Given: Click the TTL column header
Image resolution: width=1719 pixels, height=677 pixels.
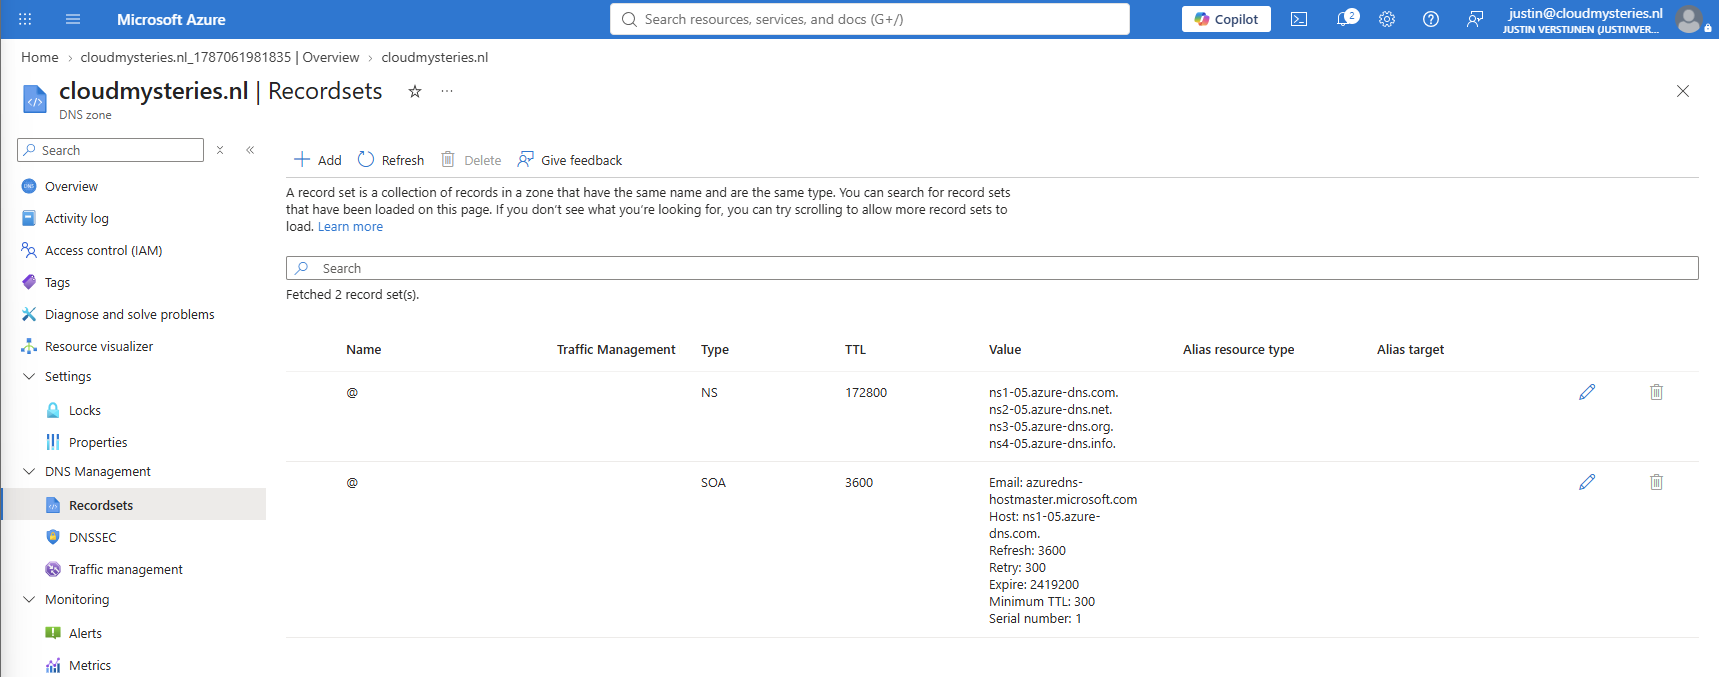Looking at the screenshot, I should (x=855, y=350).
